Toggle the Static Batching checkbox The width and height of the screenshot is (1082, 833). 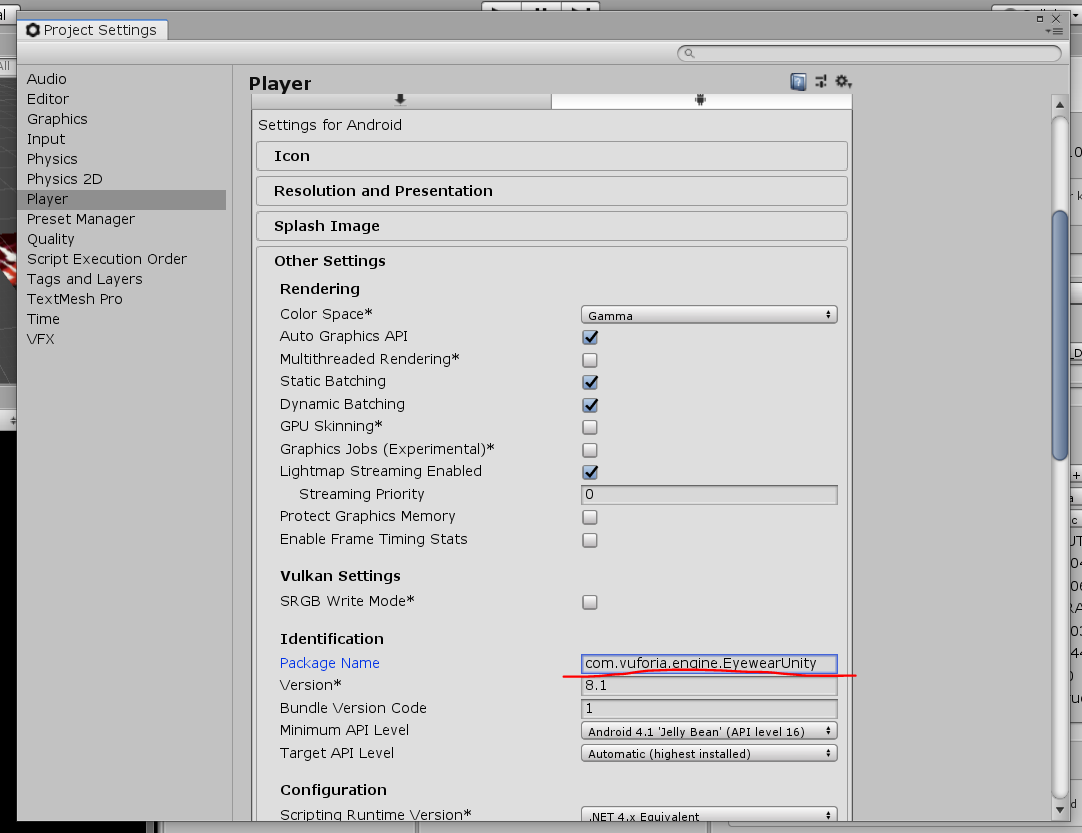coord(590,382)
